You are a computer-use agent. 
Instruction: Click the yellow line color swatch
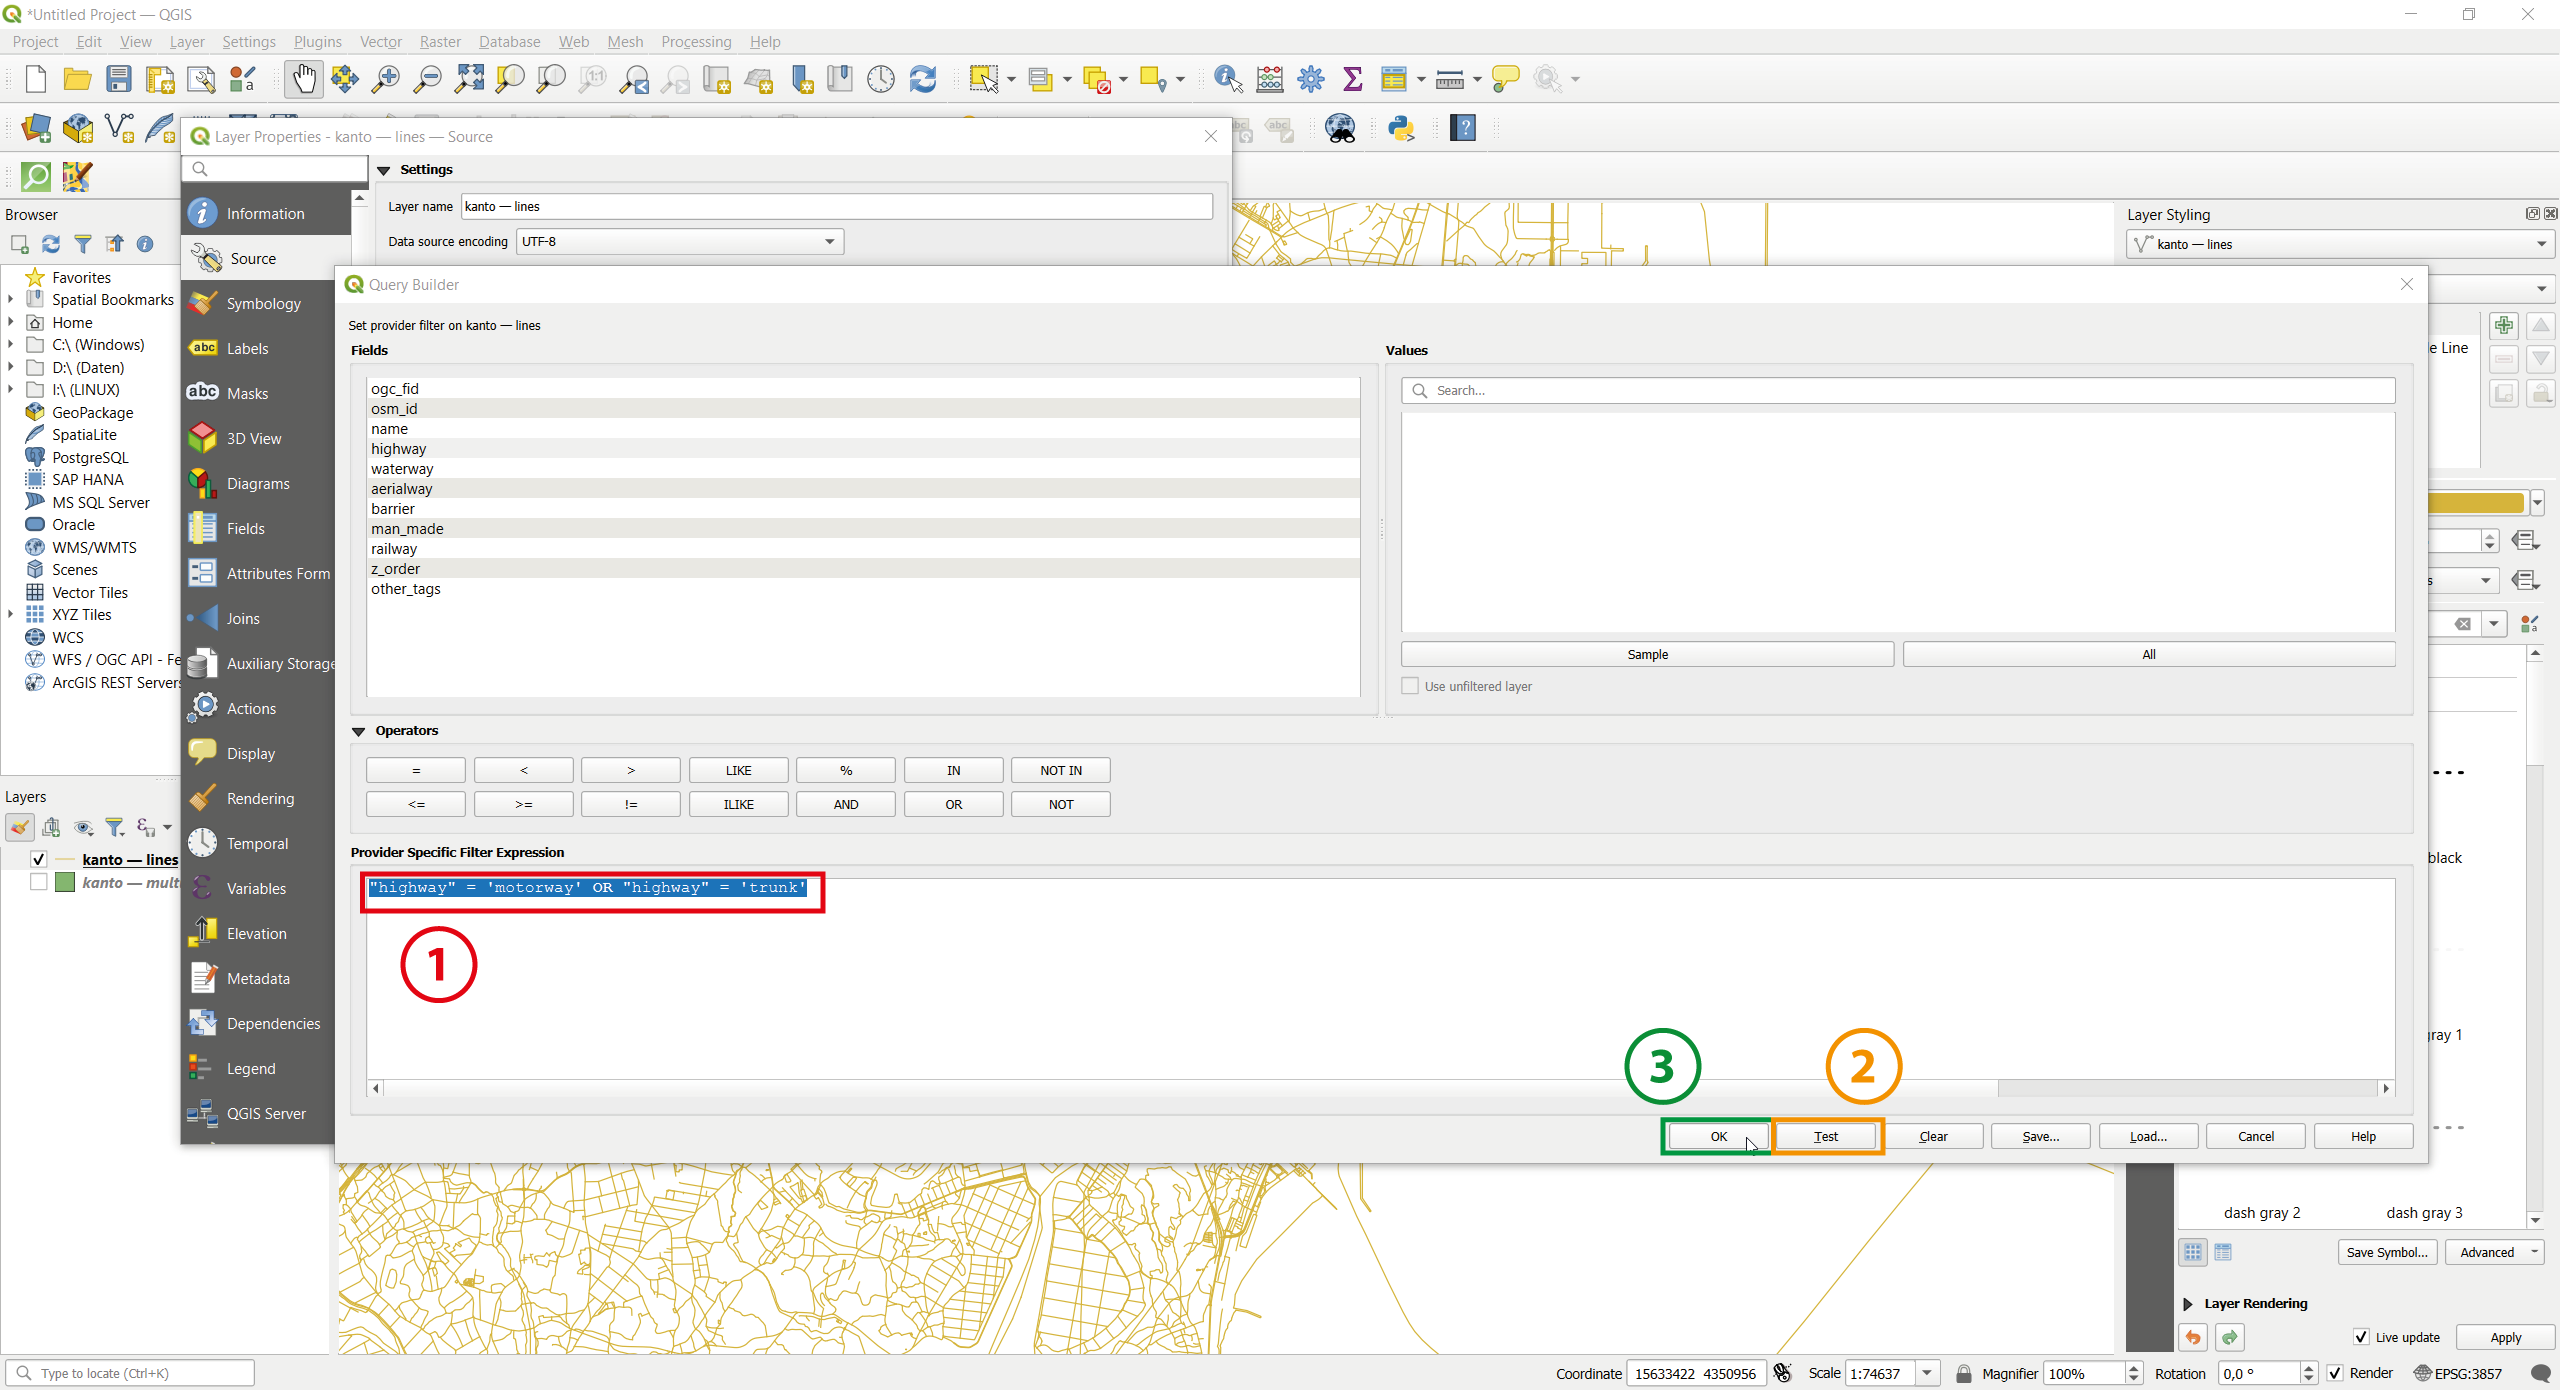[x=2475, y=502]
